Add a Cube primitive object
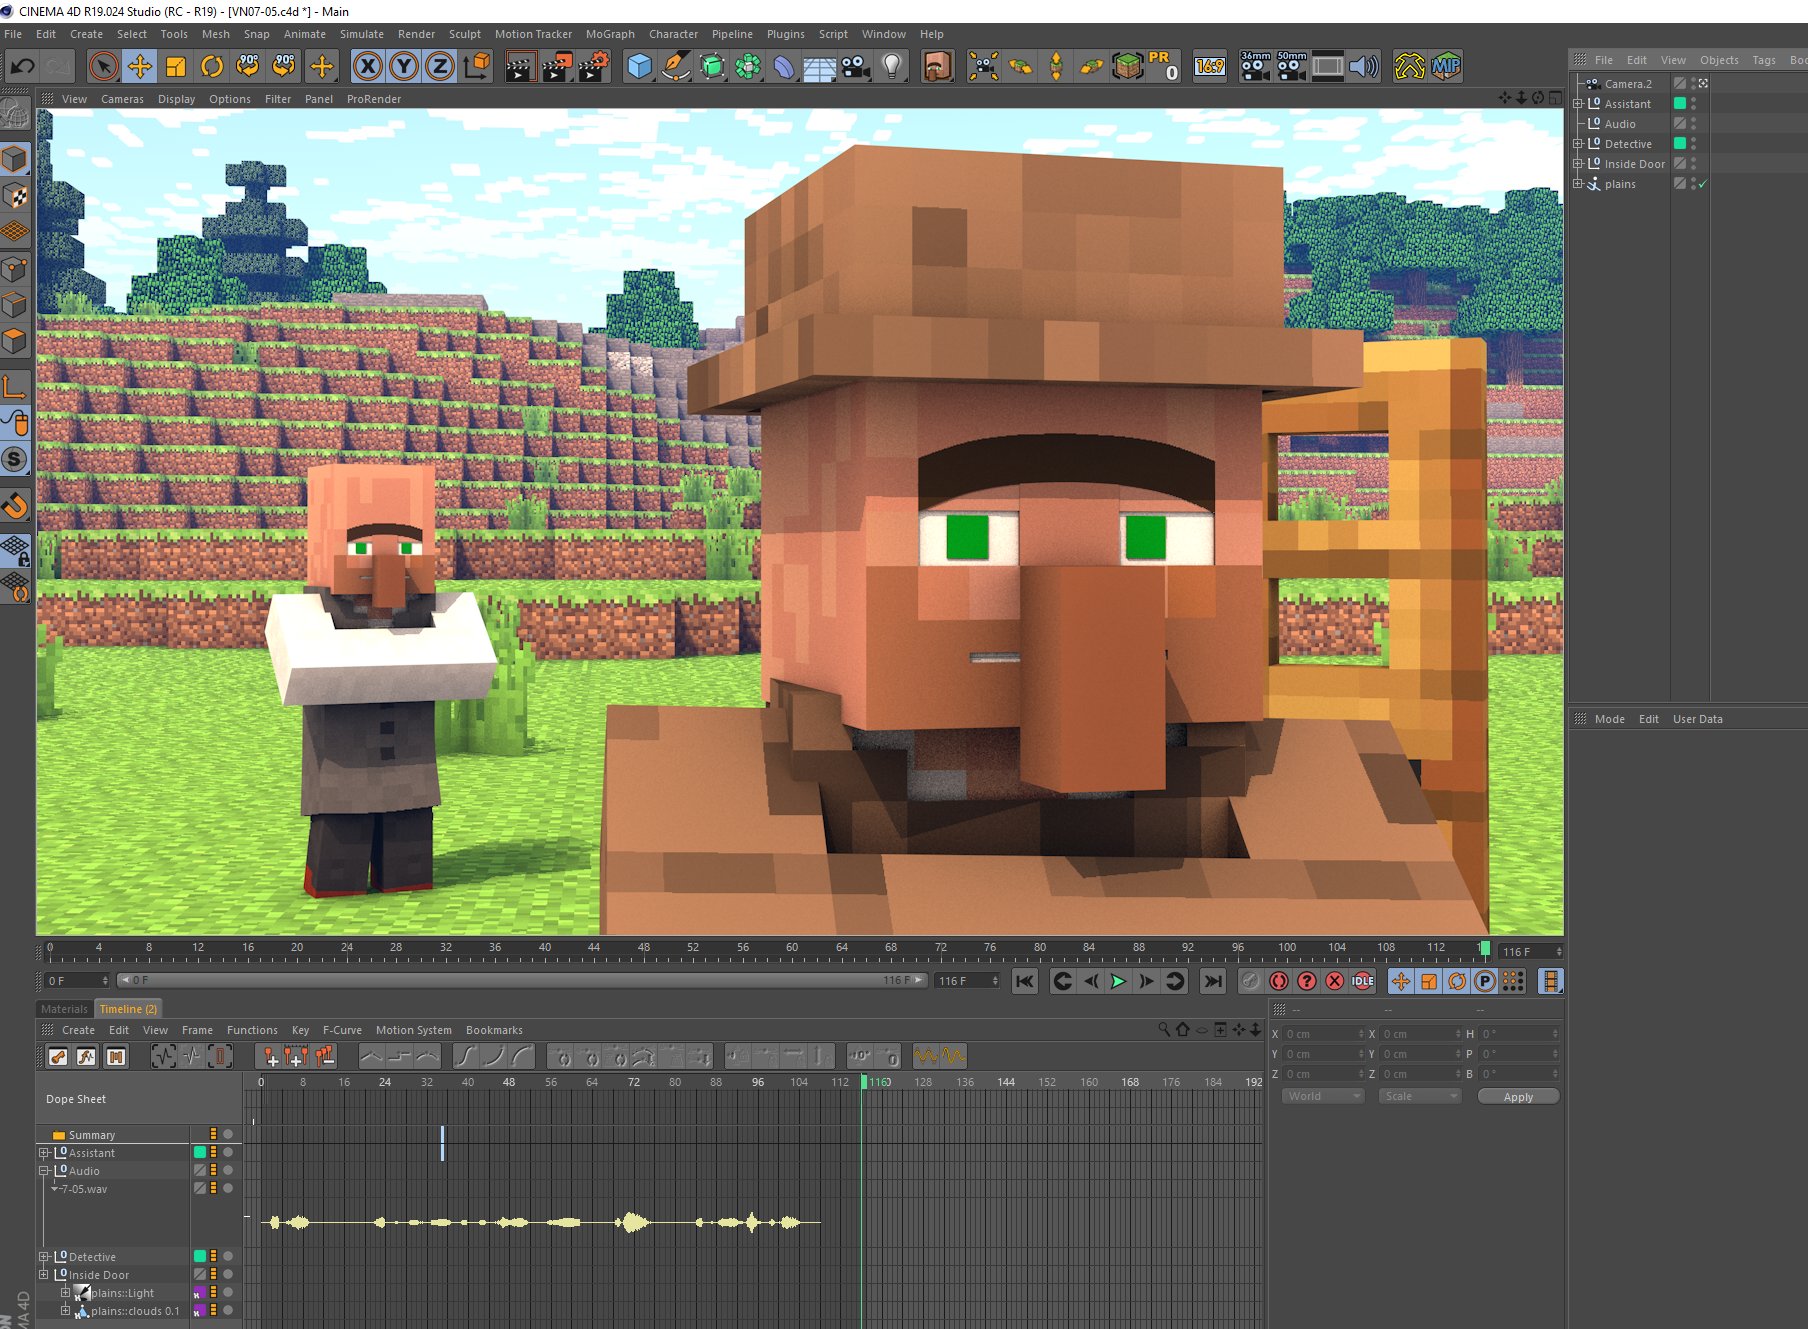 coord(639,67)
